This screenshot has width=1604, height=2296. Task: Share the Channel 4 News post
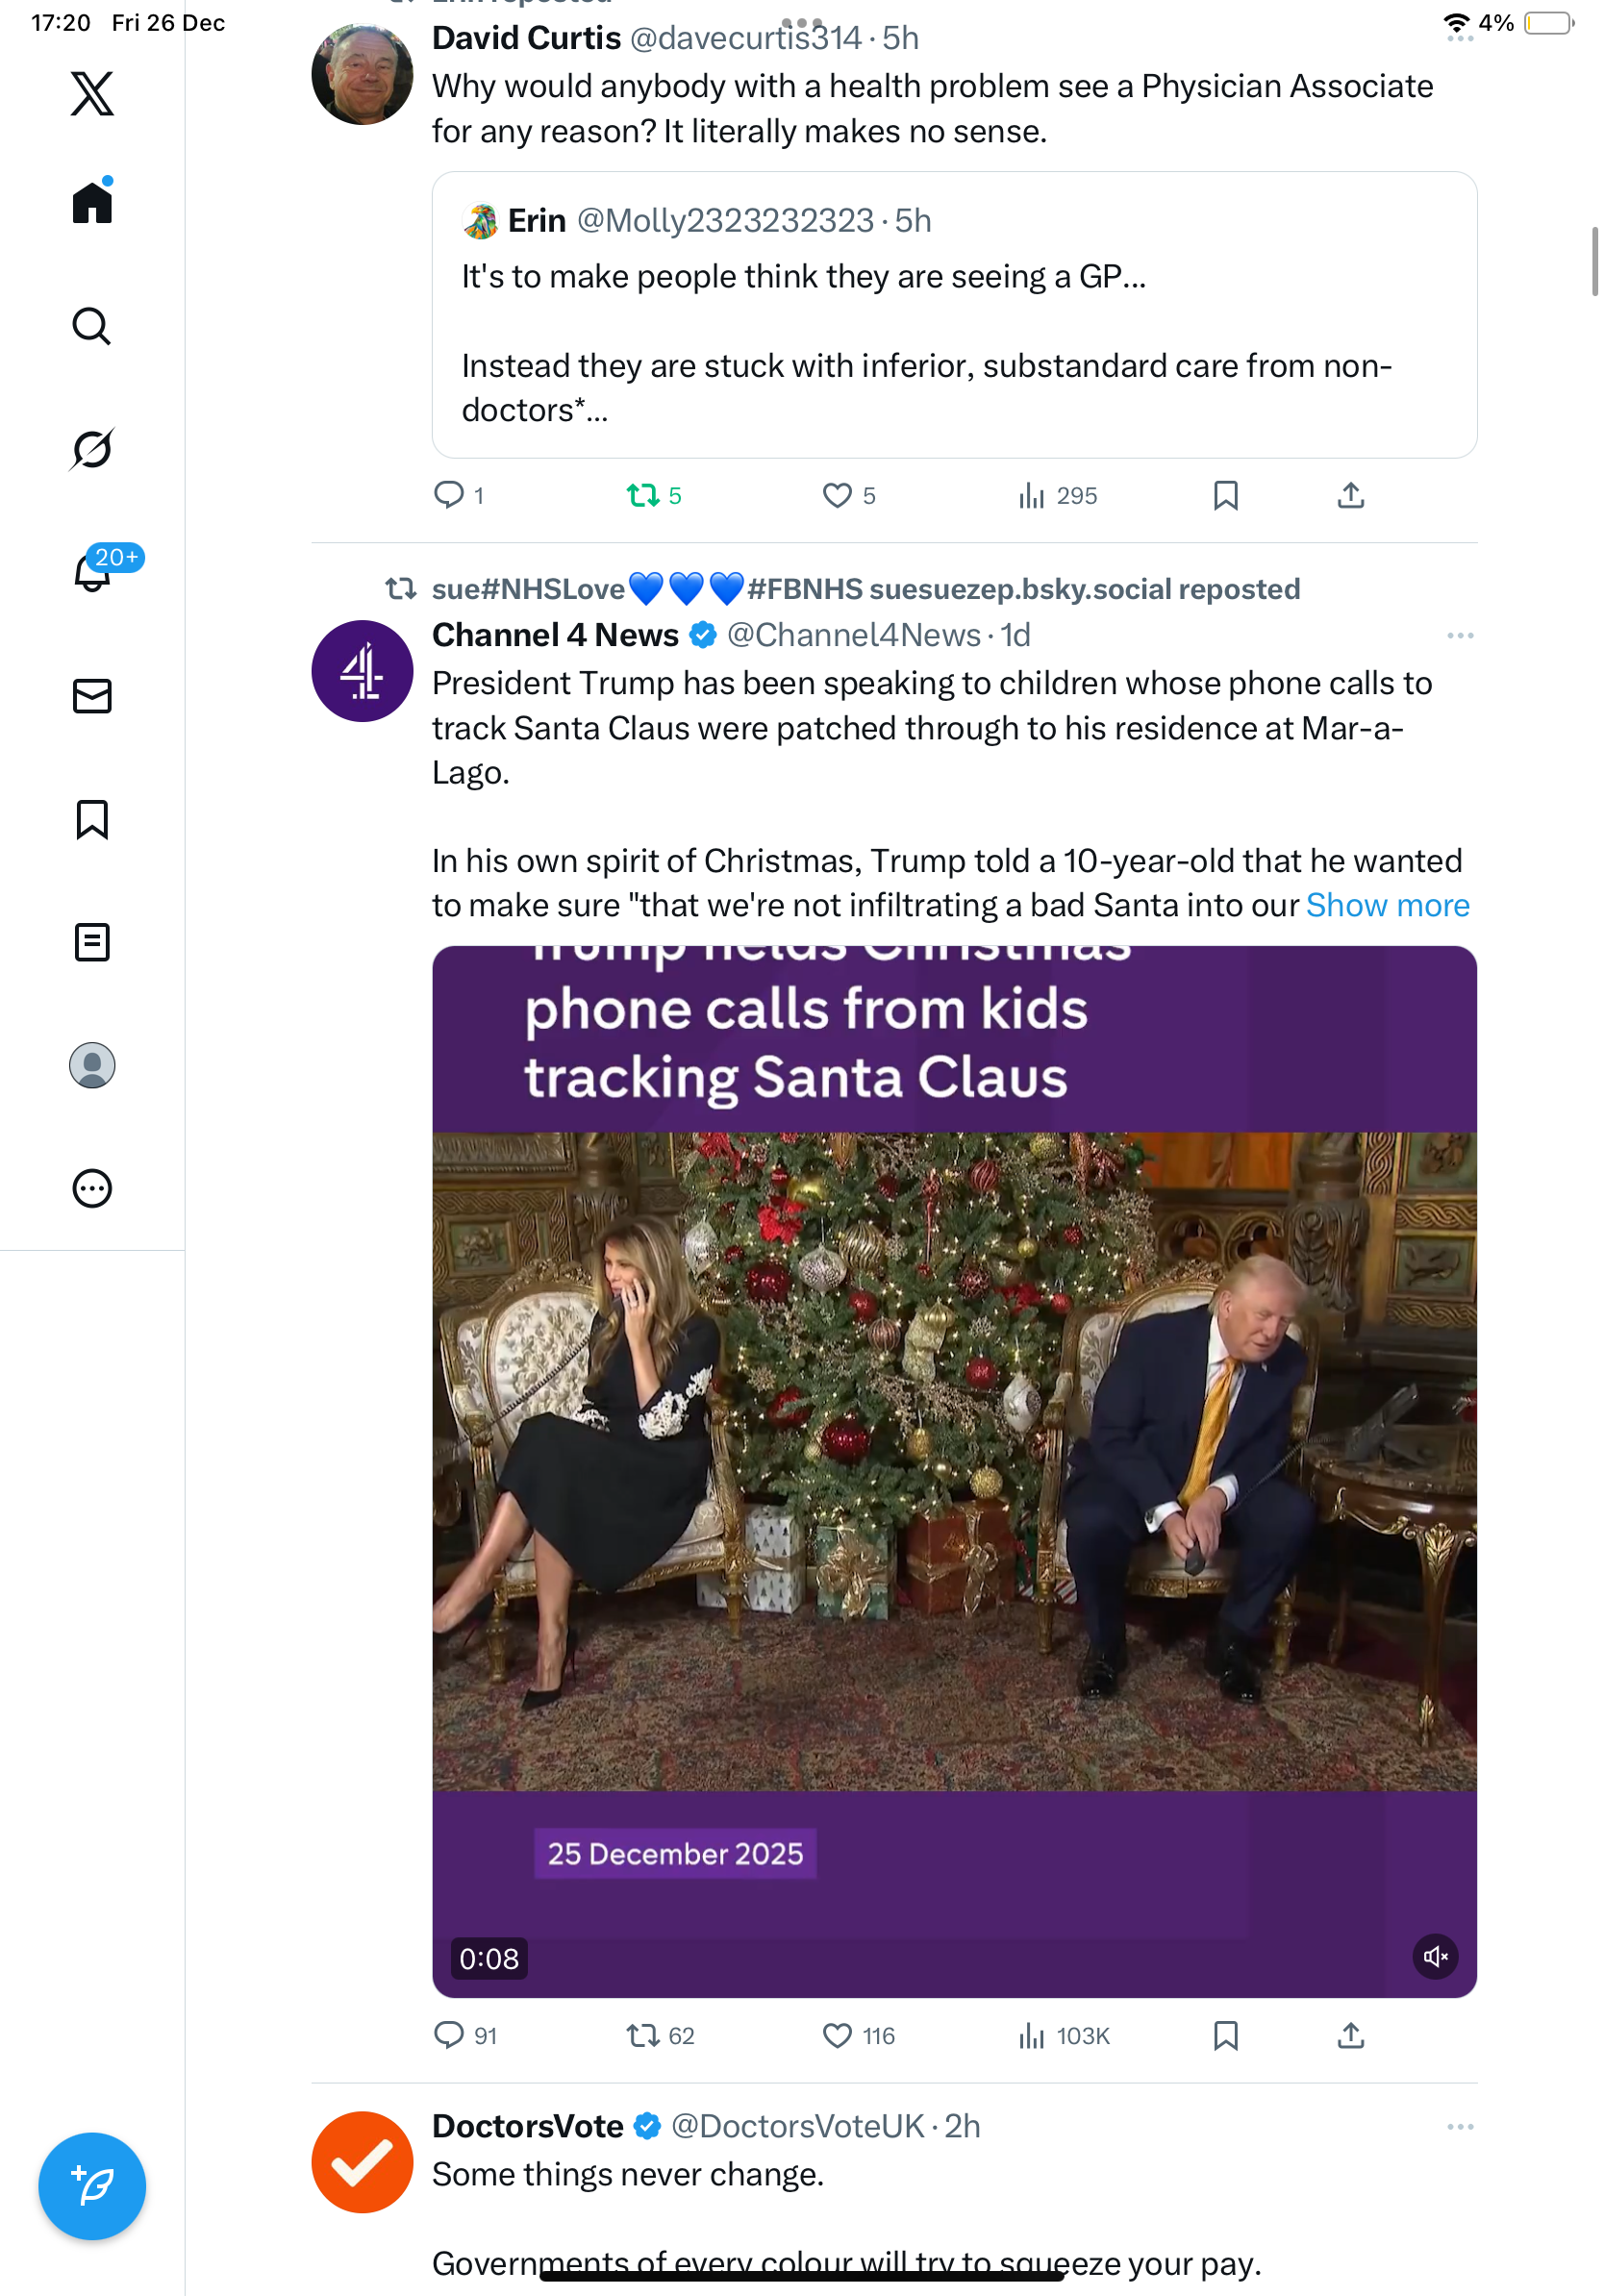pyautogui.click(x=1350, y=2035)
